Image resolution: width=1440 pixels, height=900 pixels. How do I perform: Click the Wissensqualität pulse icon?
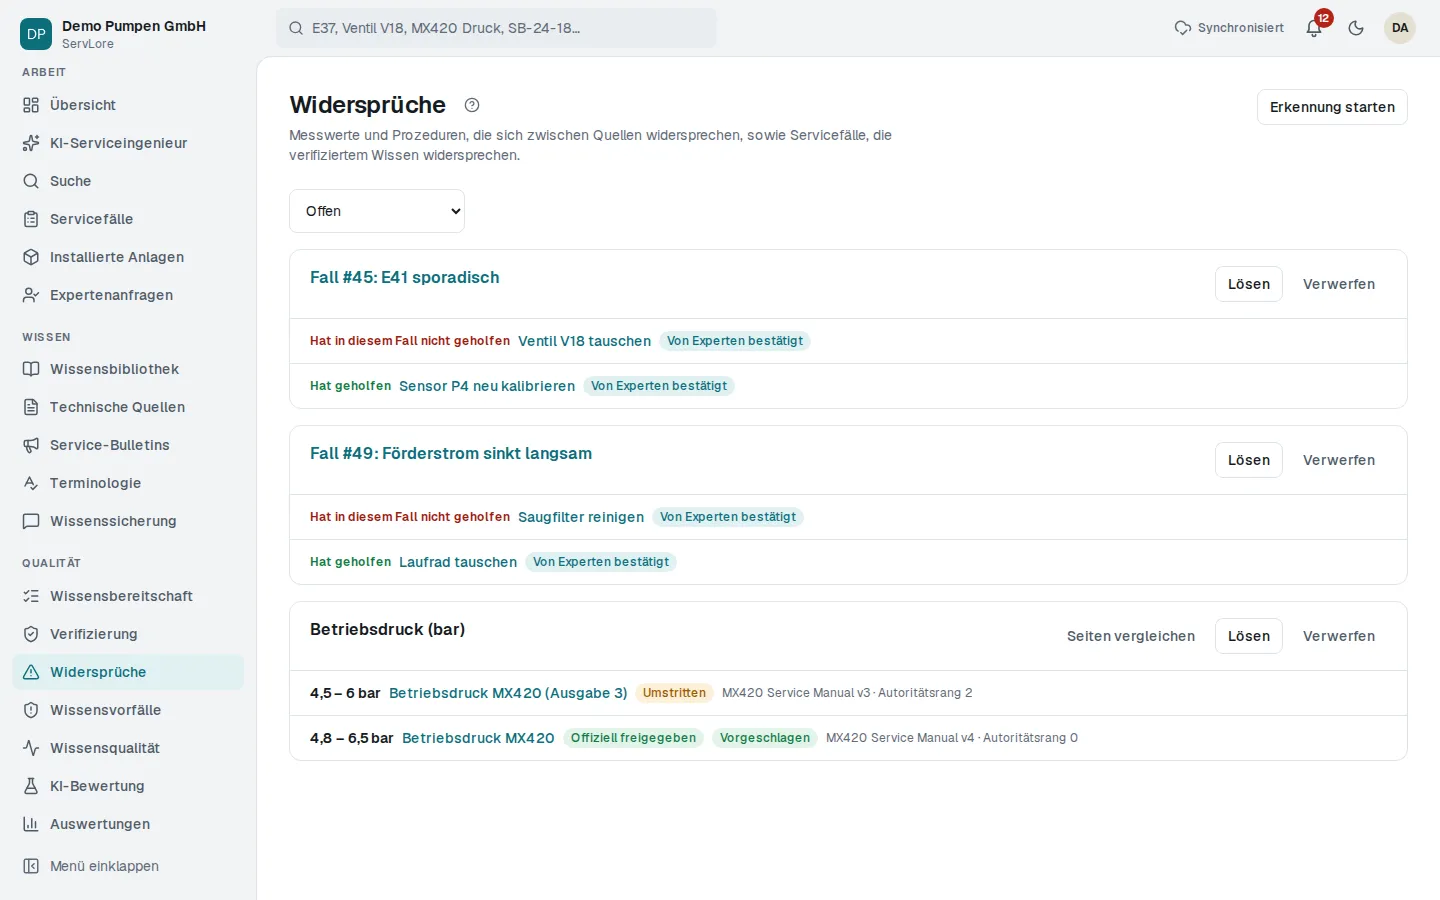[x=31, y=748]
